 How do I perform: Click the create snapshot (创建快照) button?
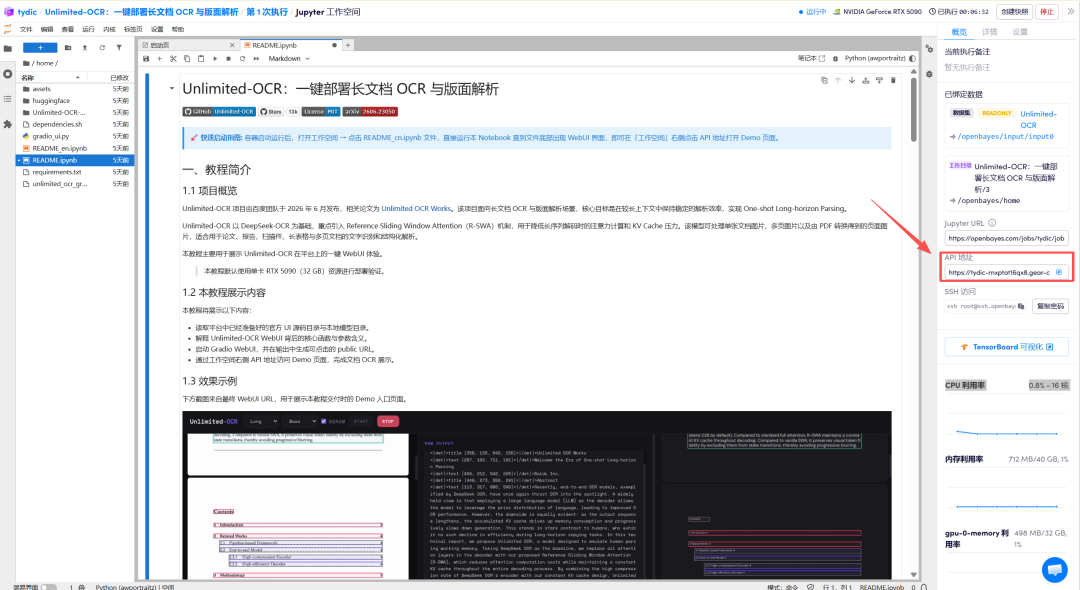pyautogui.click(x=1015, y=12)
